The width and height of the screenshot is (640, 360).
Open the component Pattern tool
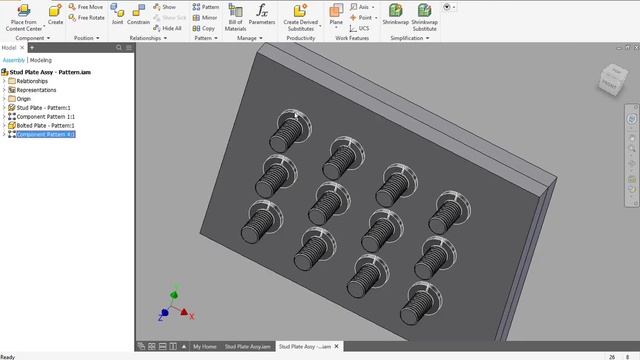(x=206, y=7)
